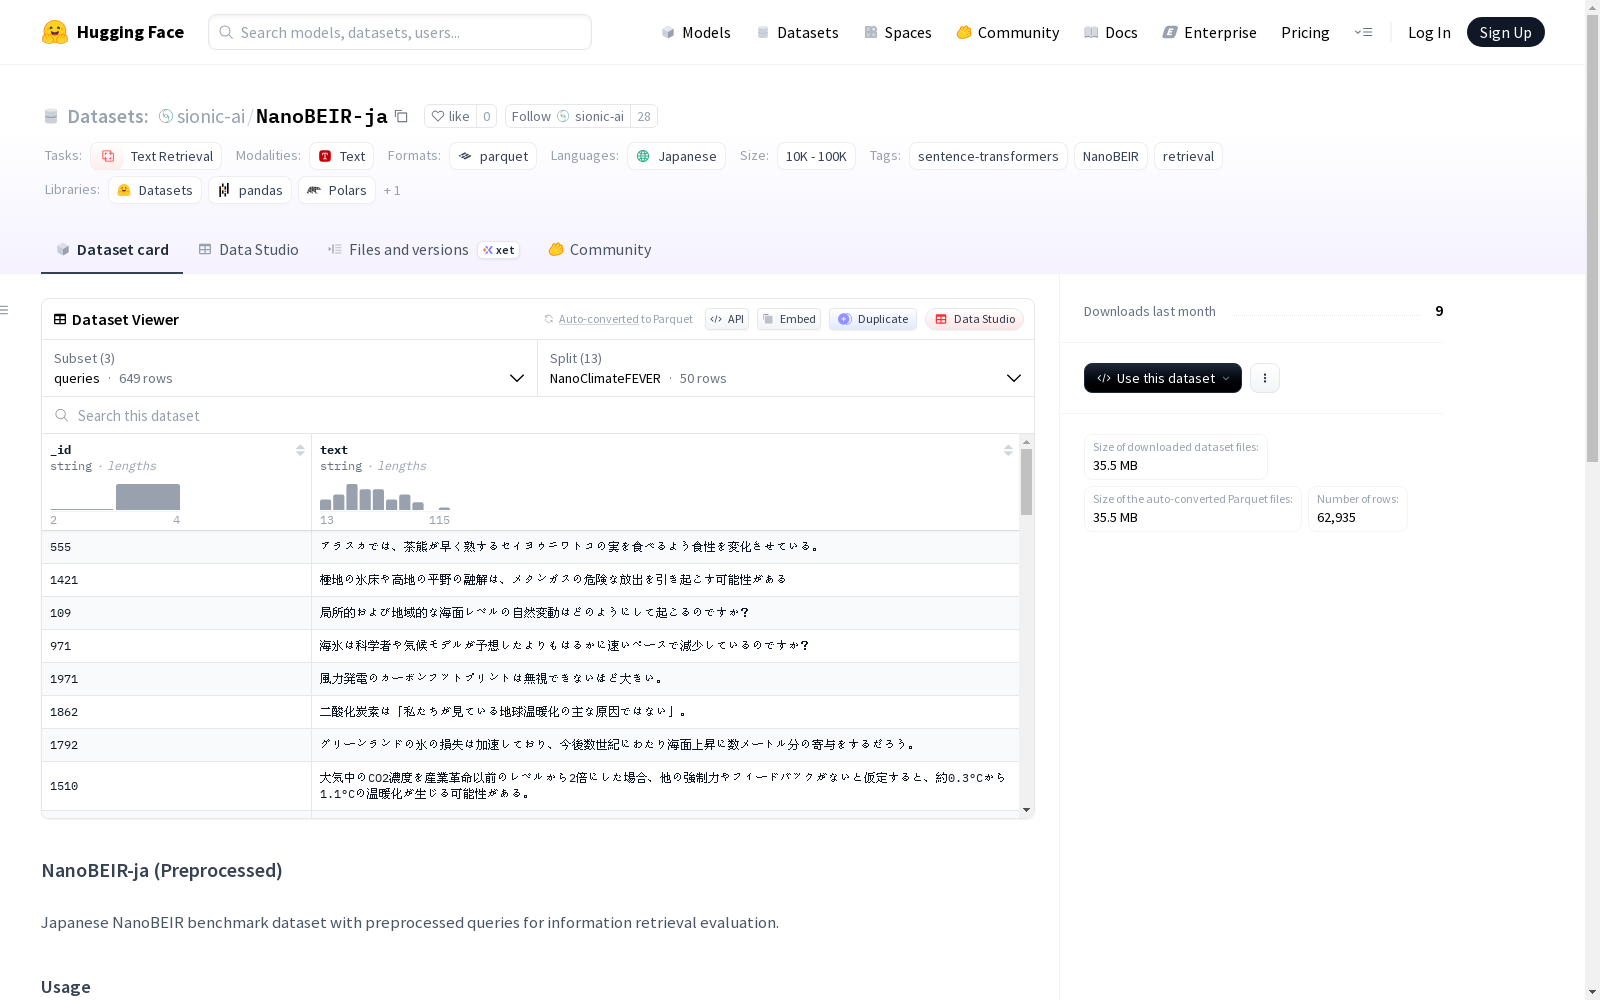Click the left-edge table of contents icon

tap(5, 310)
